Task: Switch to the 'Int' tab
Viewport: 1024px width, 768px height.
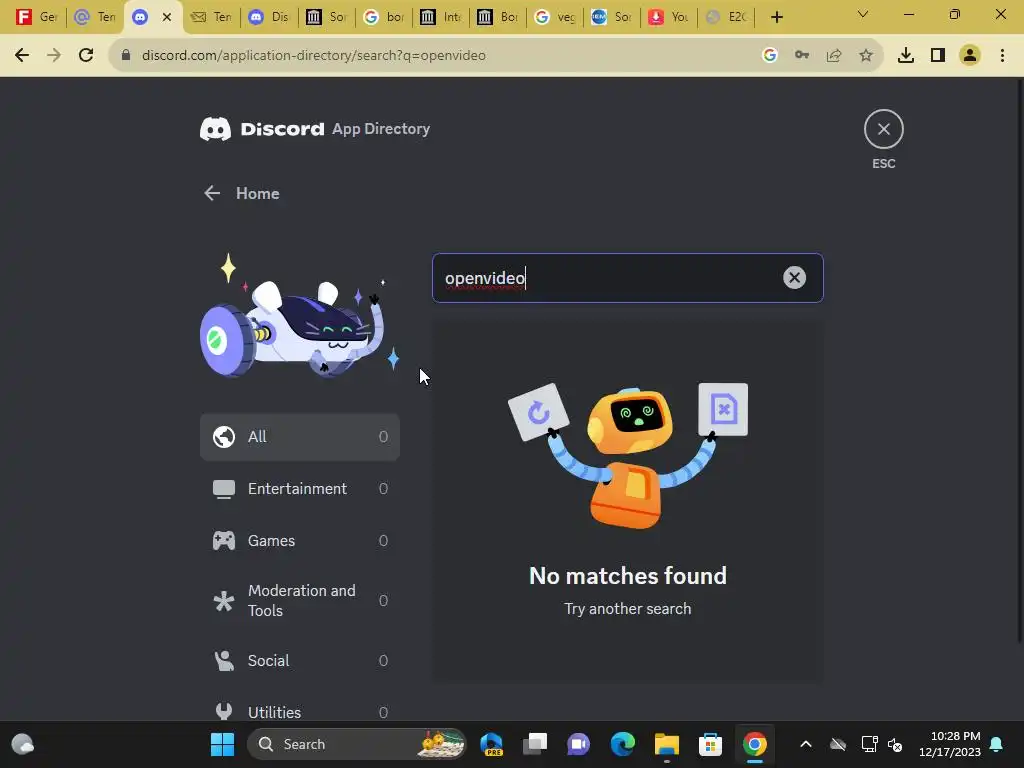Action: point(441,17)
